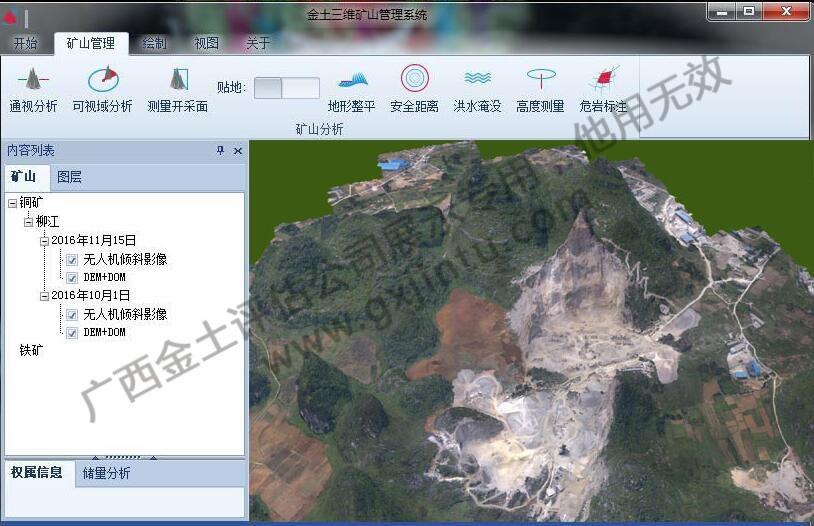Viewport: 814px width, 526px height.
Task: Collapse the 铜矿 tree node
Action: pos(12,204)
